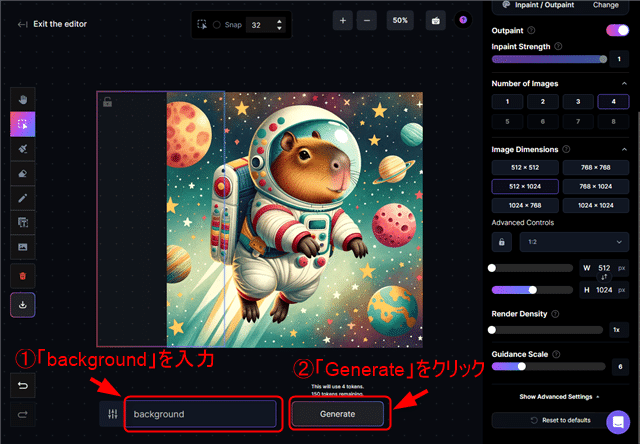Click Exit the editor

tap(60, 24)
